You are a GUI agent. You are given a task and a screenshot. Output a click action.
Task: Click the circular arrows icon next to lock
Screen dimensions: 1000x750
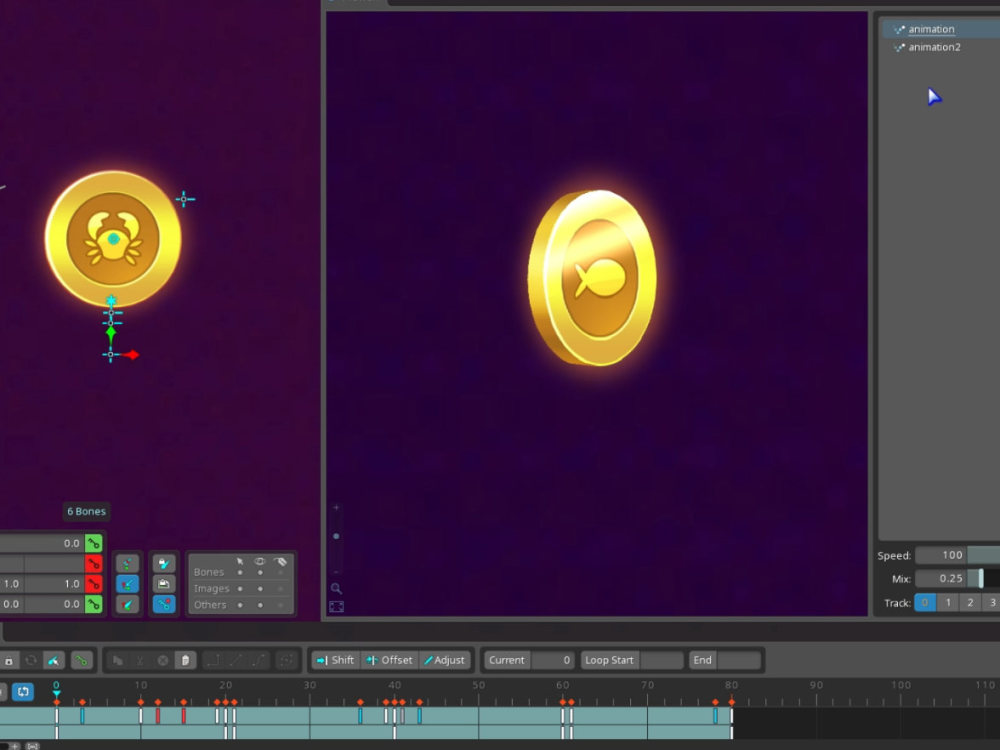coord(31,661)
